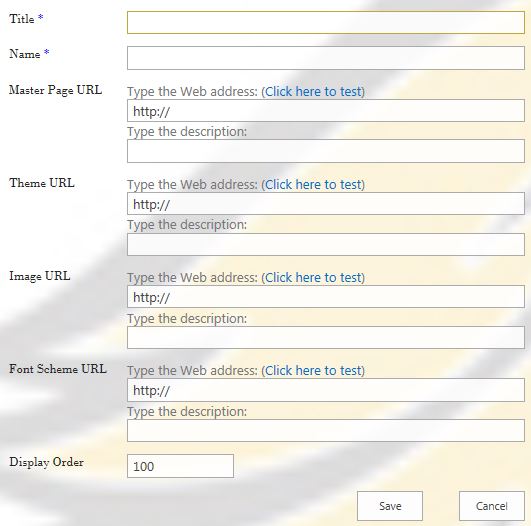
Task: Test the Theme URL link
Action: (x=313, y=185)
